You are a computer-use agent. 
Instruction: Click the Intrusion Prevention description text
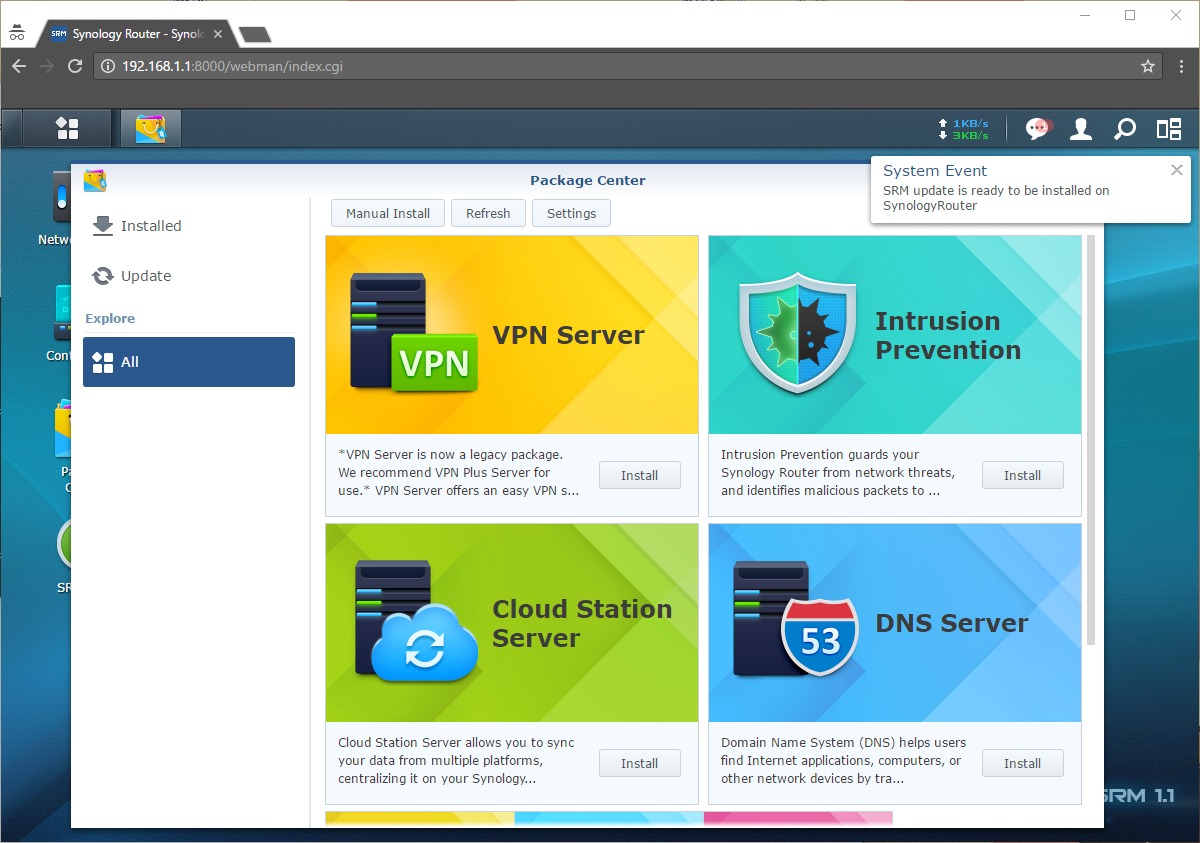[x=838, y=472]
